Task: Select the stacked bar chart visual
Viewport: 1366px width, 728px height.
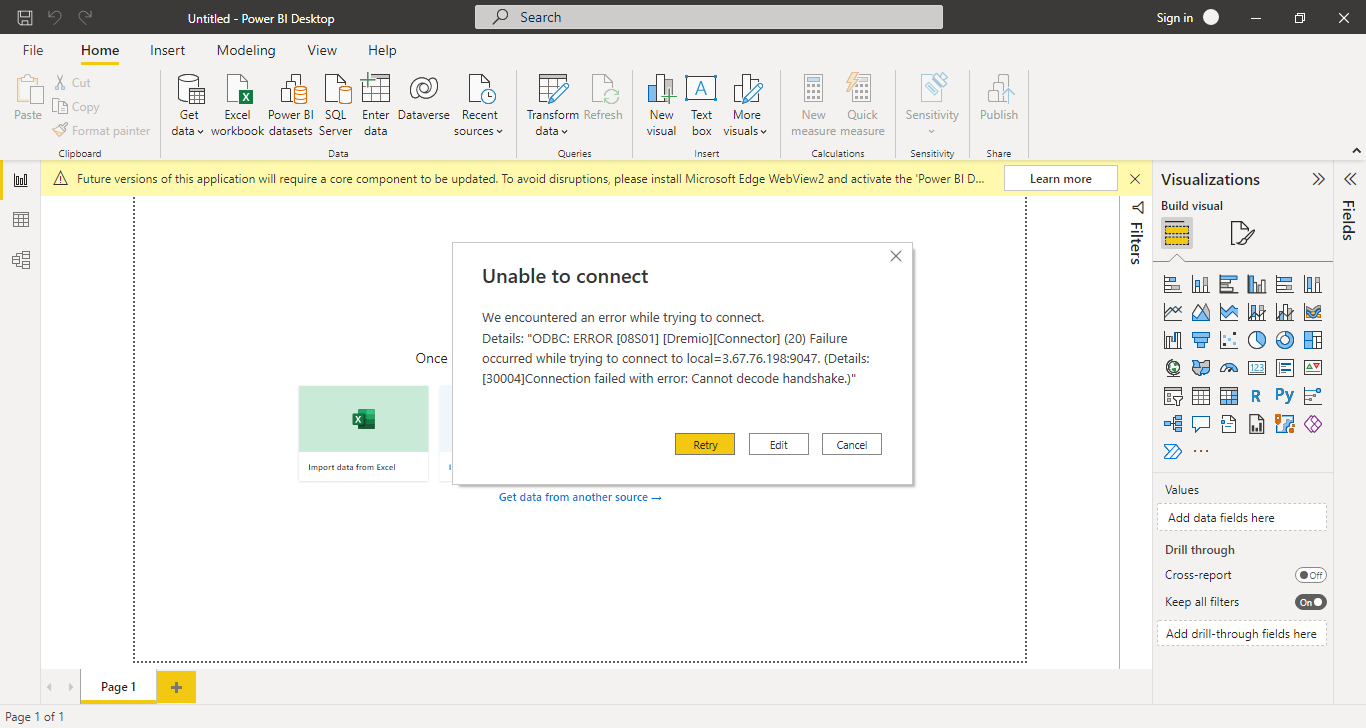Action: tap(1173, 285)
